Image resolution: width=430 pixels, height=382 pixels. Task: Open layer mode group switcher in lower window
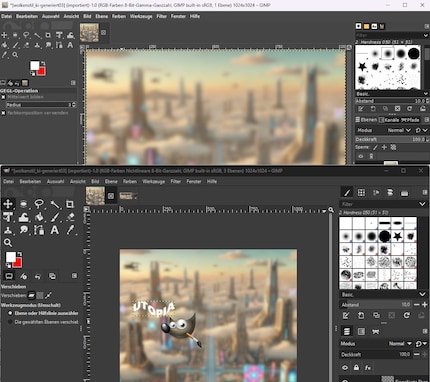tap(421, 343)
